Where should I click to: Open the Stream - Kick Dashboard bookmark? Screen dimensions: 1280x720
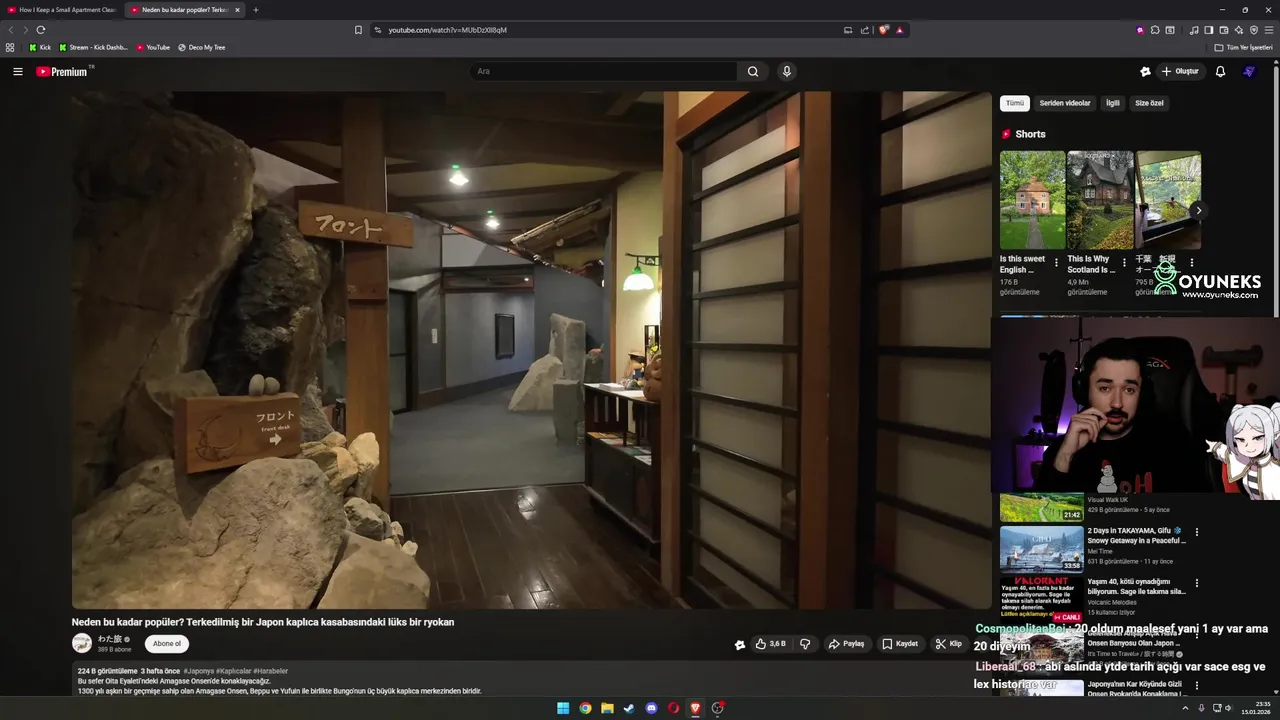tap(93, 47)
